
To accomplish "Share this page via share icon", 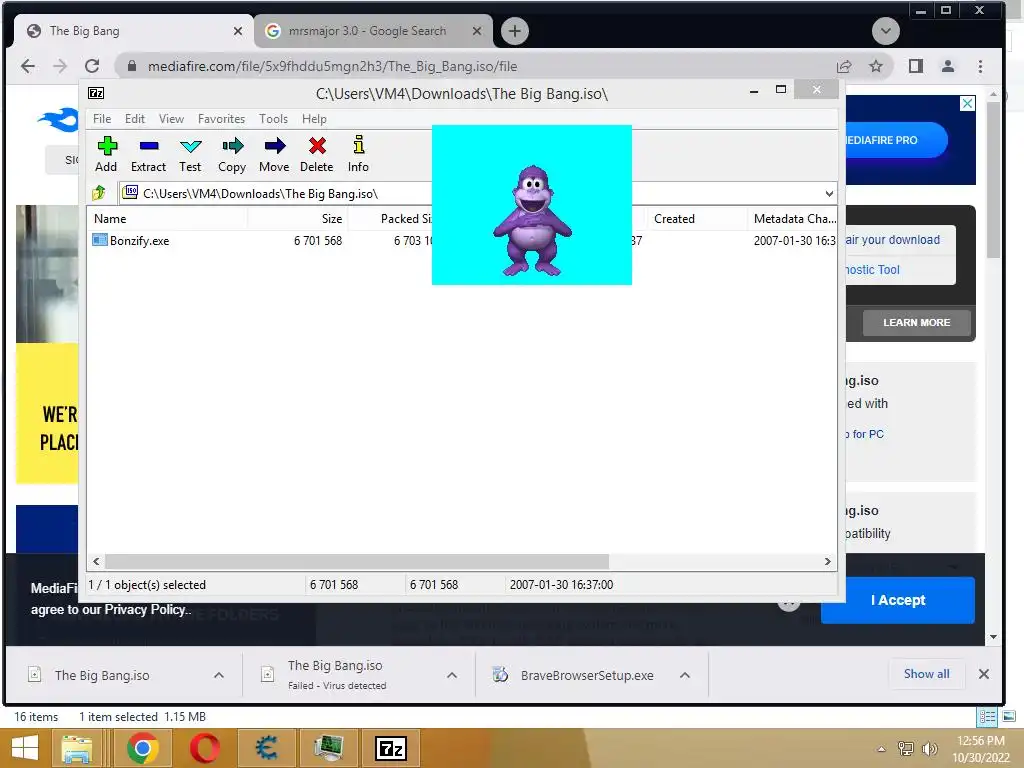I will (844, 66).
